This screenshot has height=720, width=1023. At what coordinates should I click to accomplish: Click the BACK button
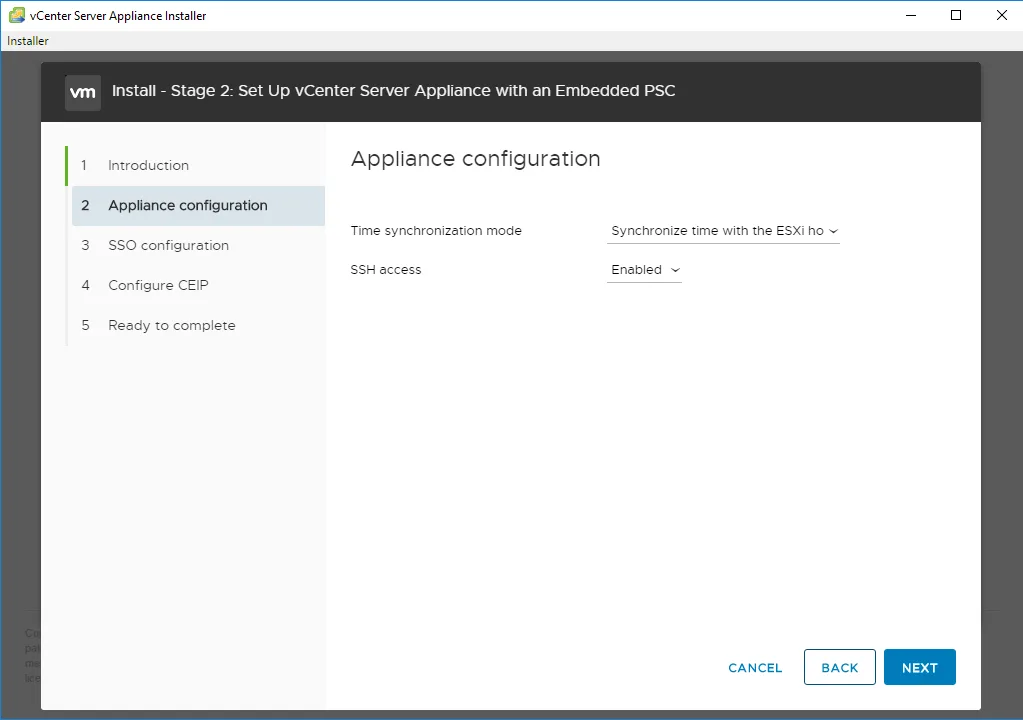[x=840, y=667]
